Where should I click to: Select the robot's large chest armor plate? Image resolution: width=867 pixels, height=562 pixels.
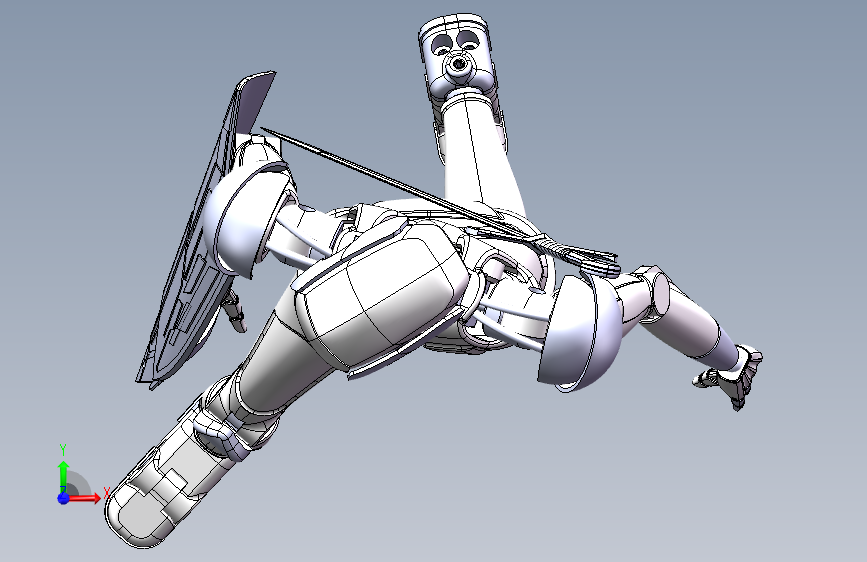[x=382, y=296]
